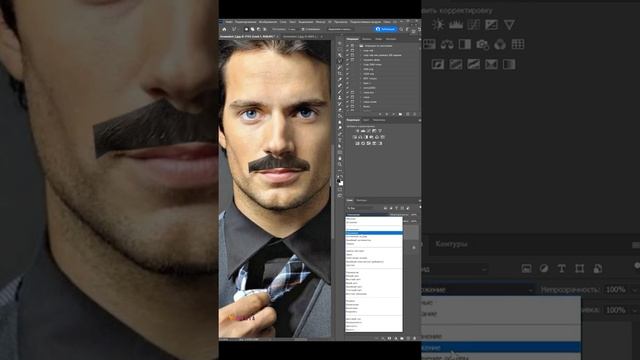This screenshot has height=360, width=640.
Task: Click enlarged envelope-shaped Selective Color icon
Action: click(491, 64)
